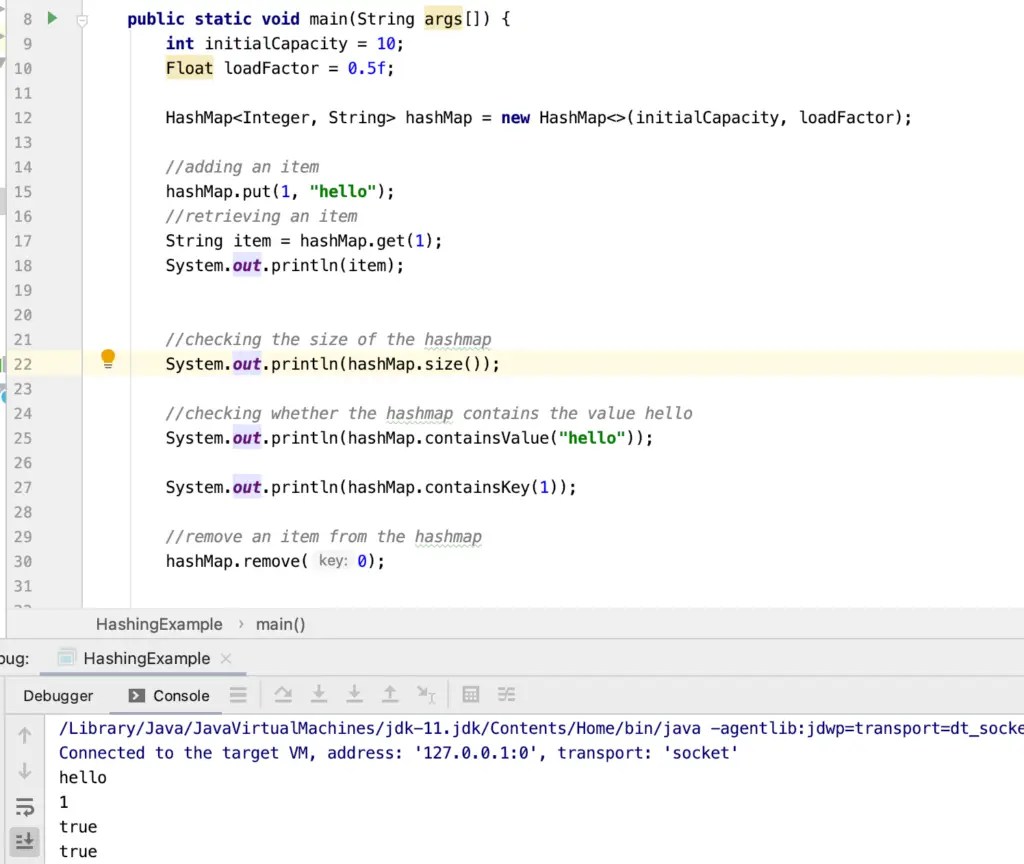Click 'loadFactor' variable on line 10
1024x864 pixels.
[x=271, y=68]
